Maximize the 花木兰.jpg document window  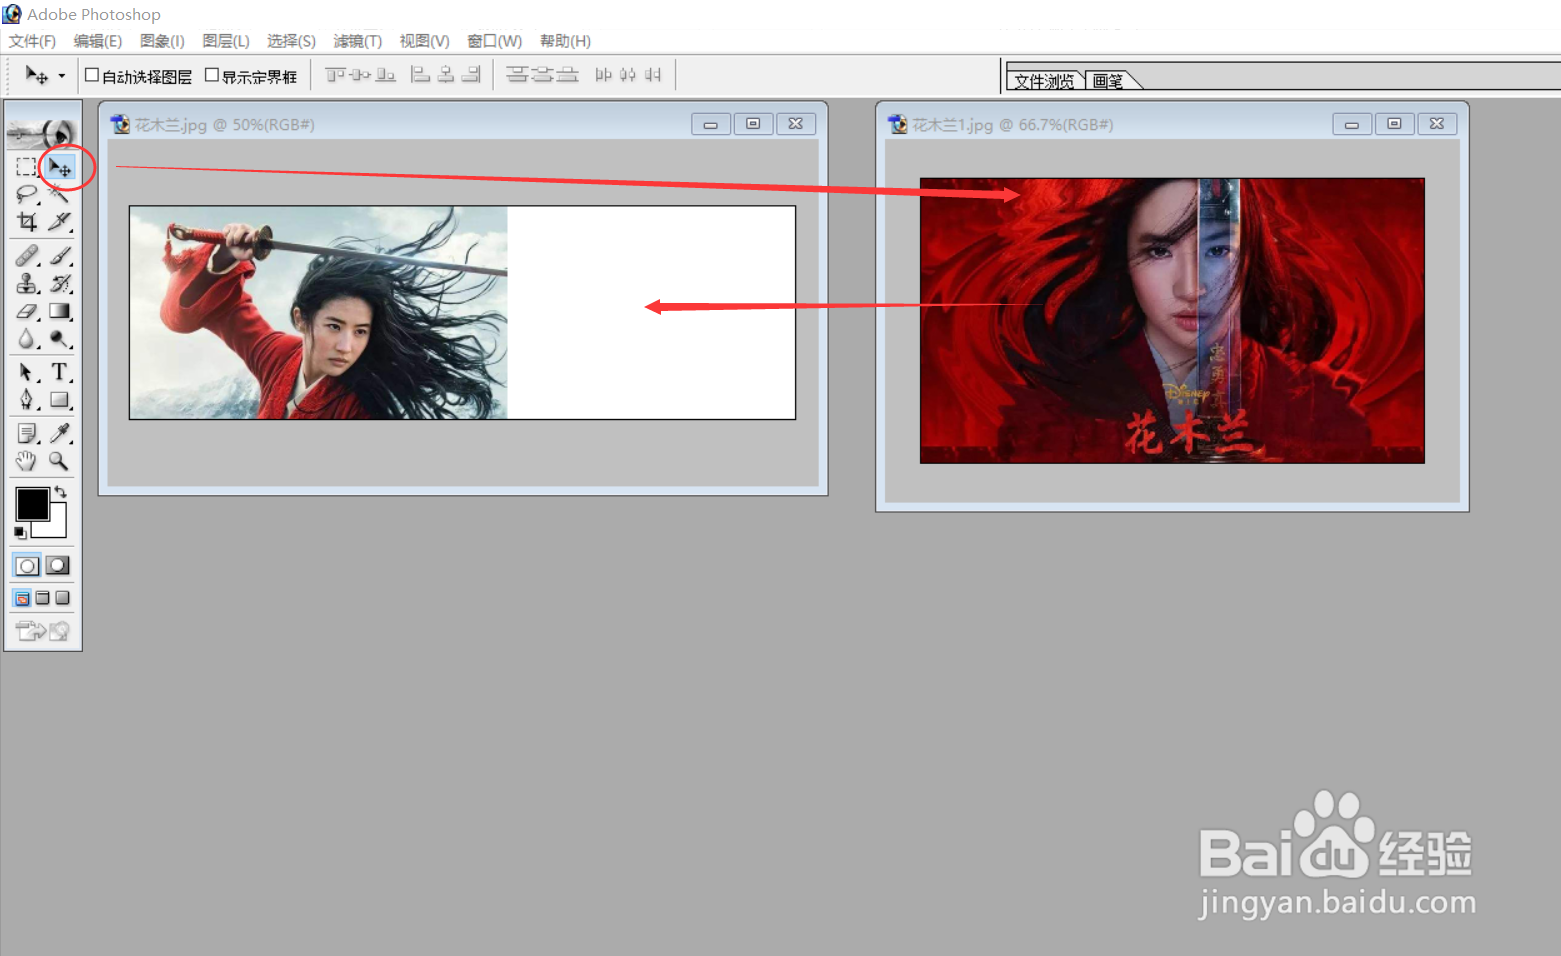(x=753, y=124)
